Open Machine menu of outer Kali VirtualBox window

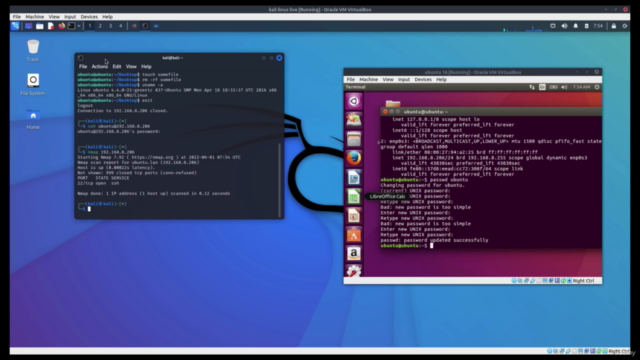pyautogui.click(x=35, y=17)
